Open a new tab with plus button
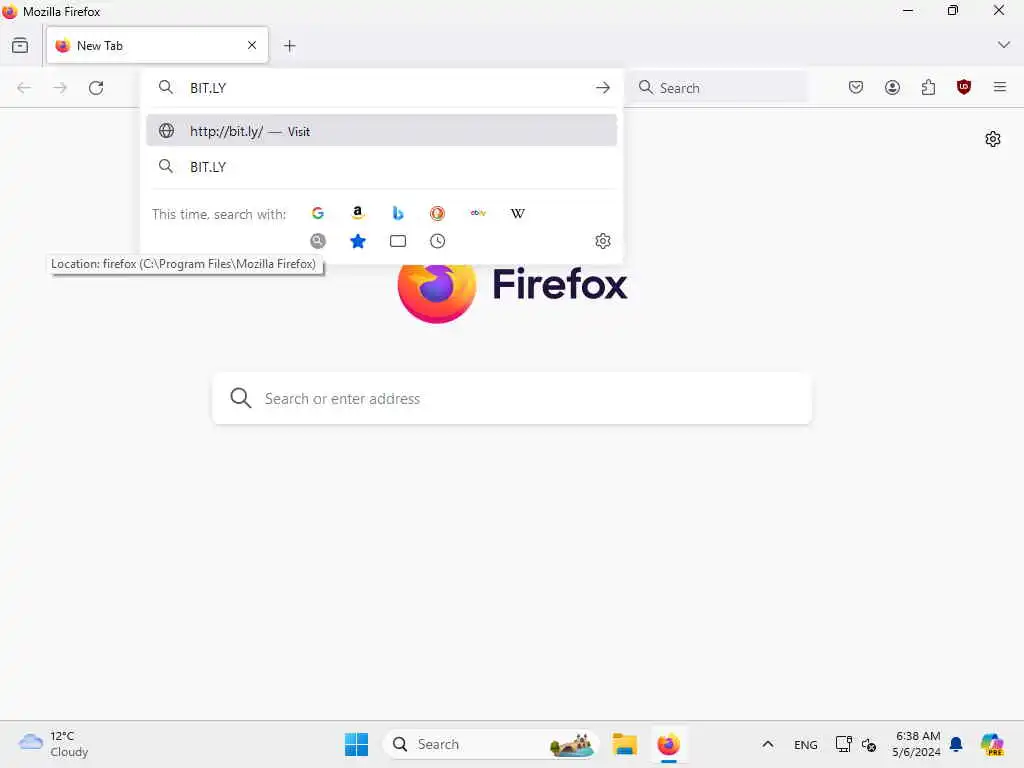The image size is (1024, 768). pos(290,46)
